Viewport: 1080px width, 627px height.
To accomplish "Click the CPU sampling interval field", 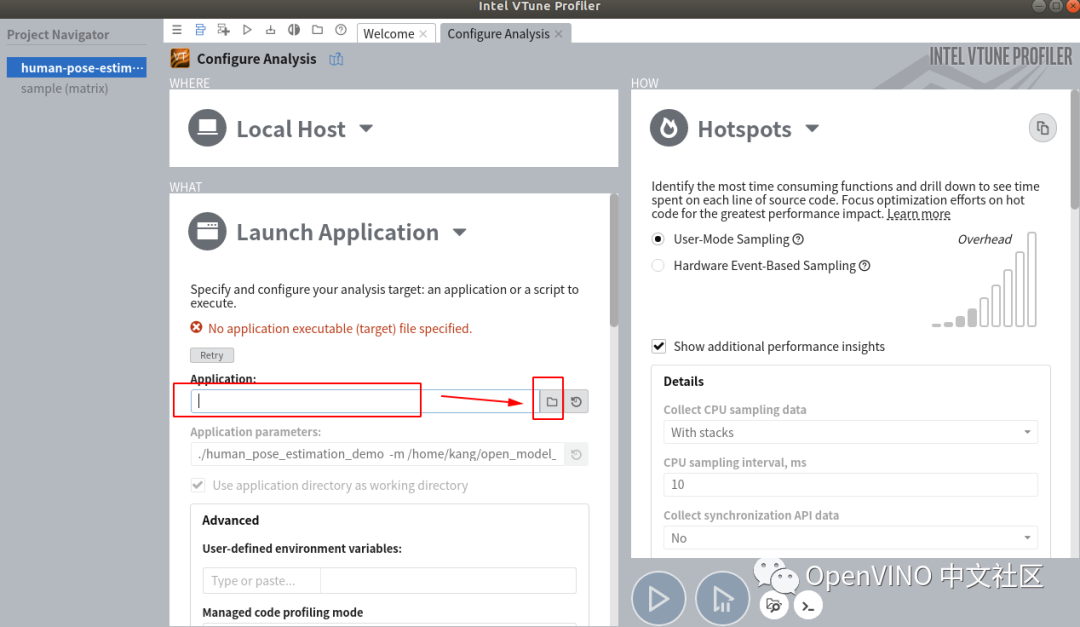I will [851, 485].
